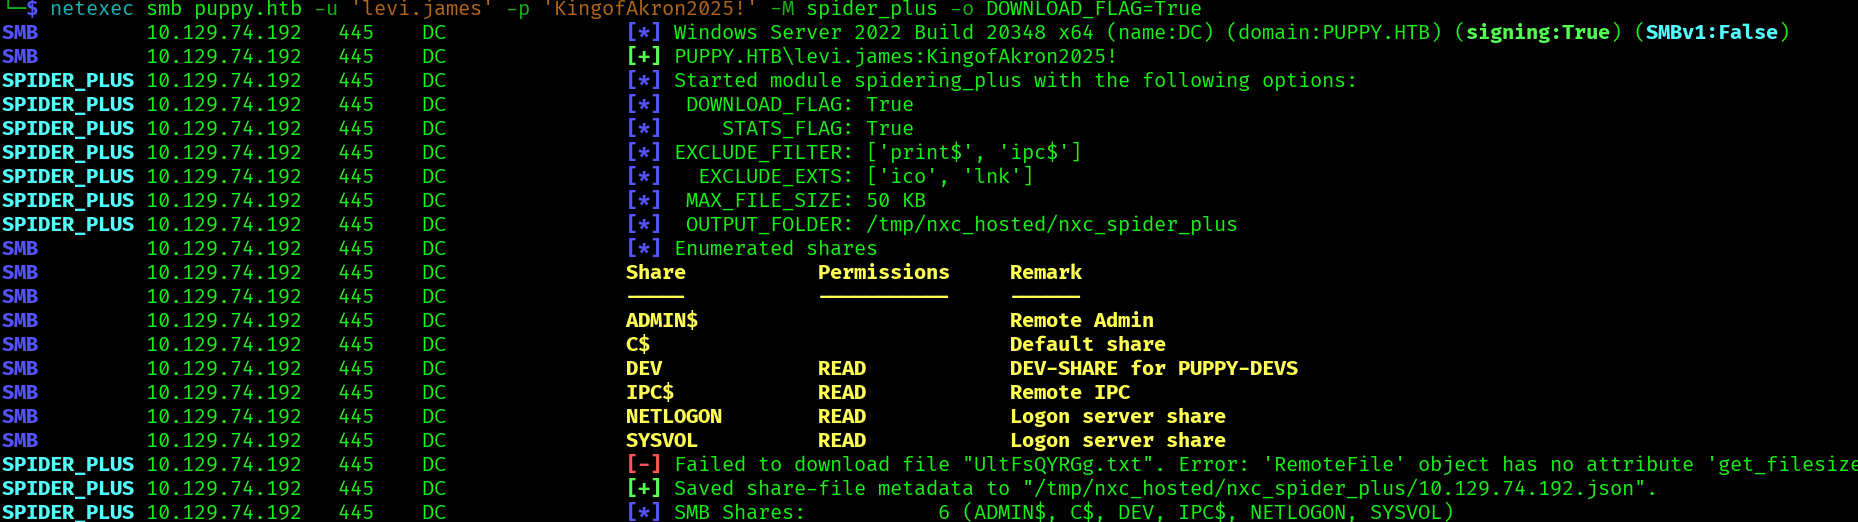Viewport: 1858px width, 522px height.
Task: Click the [*] marker before OUTPUT_FOLDER
Action: pos(643,224)
